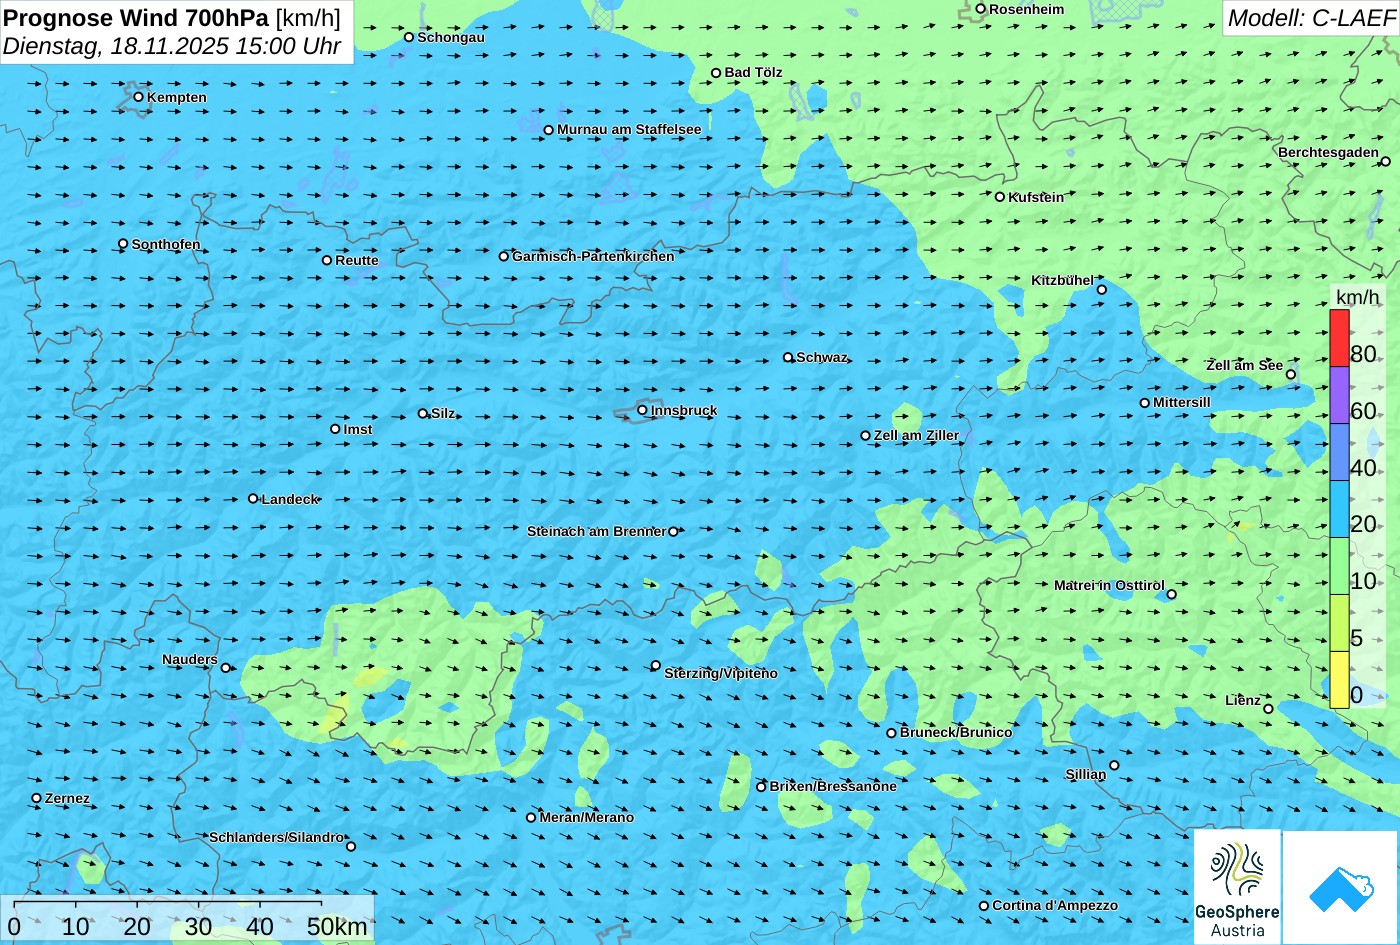The width and height of the screenshot is (1400, 945).
Task: Select the Schwaz marker circle
Action: [x=787, y=357]
